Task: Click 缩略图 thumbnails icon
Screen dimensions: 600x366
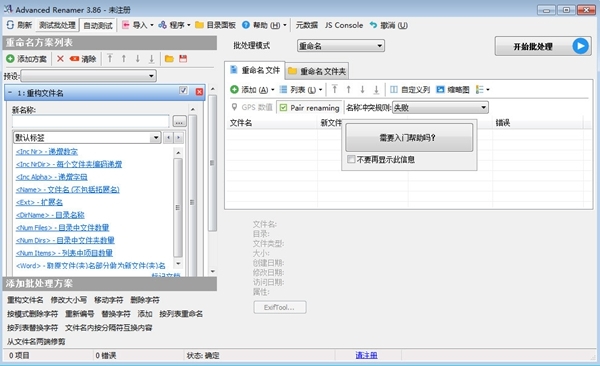Action: (x=440, y=90)
